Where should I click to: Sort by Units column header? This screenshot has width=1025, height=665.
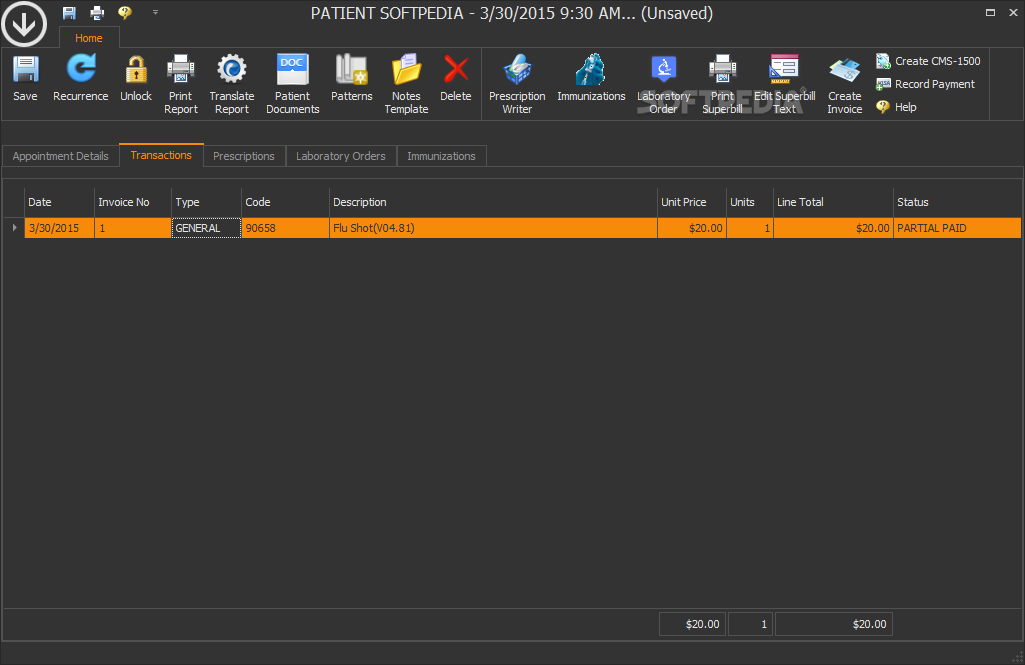point(750,202)
